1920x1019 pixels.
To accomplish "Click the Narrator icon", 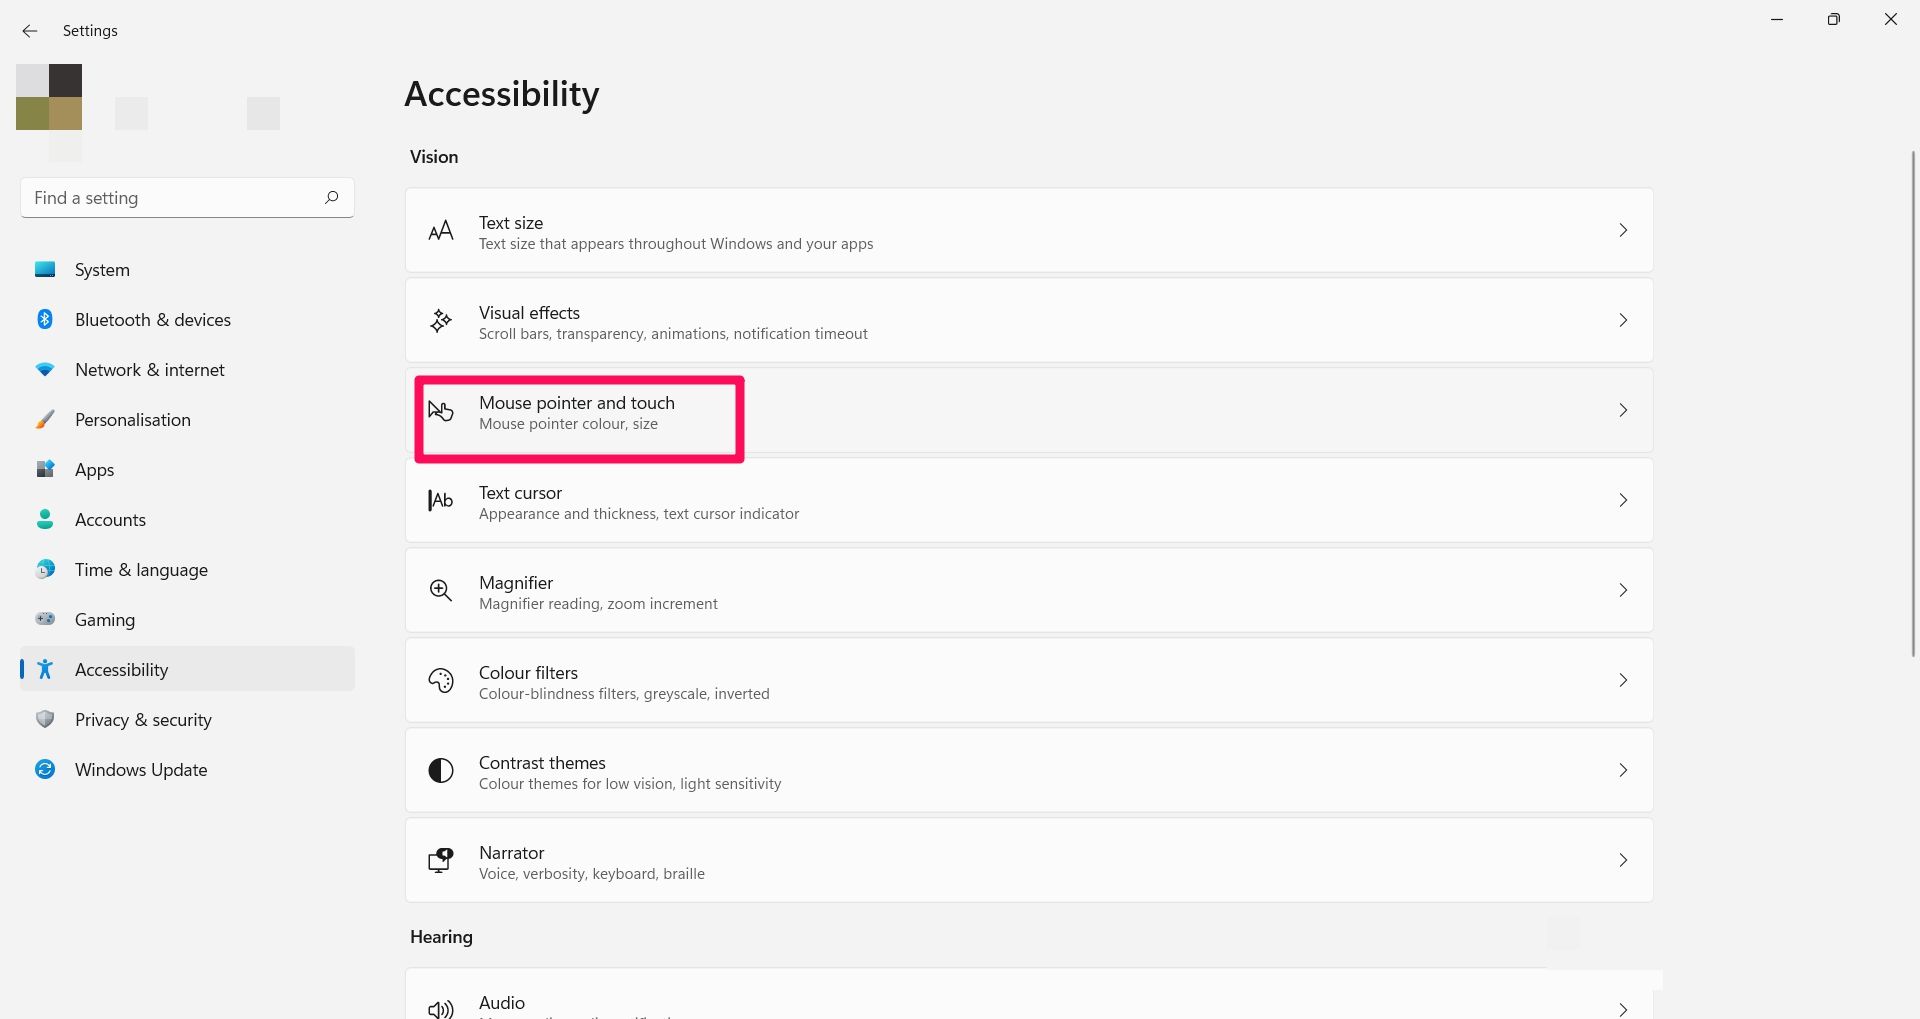I will pyautogui.click(x=441, y=860).
